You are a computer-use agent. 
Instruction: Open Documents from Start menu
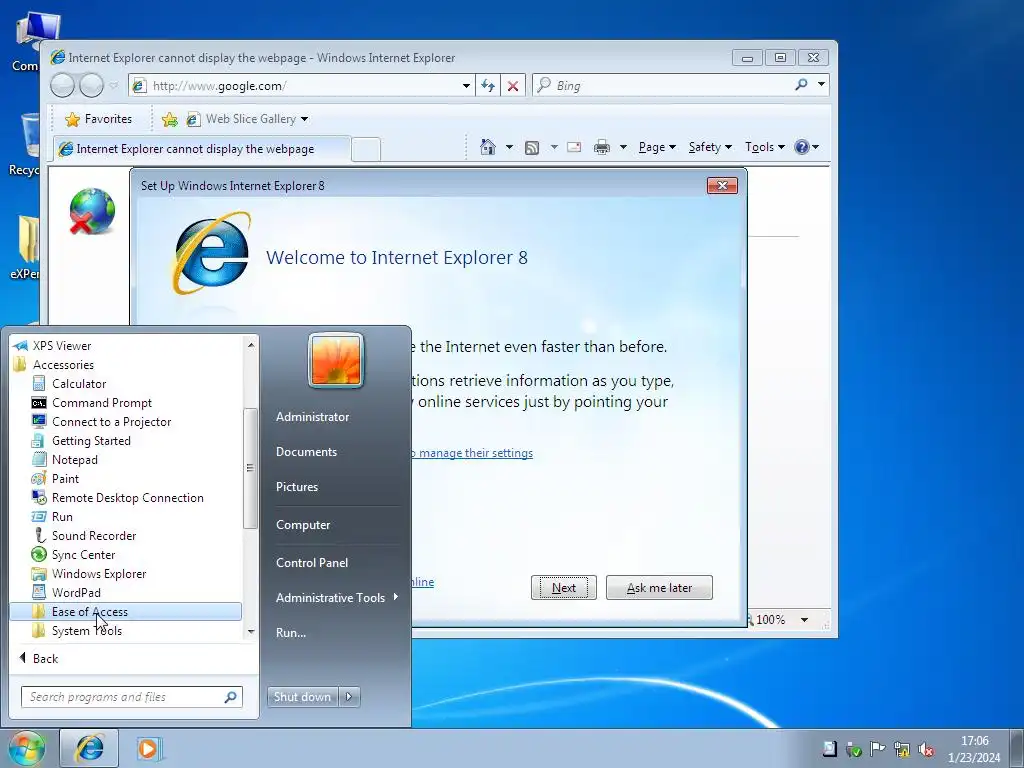306,452
